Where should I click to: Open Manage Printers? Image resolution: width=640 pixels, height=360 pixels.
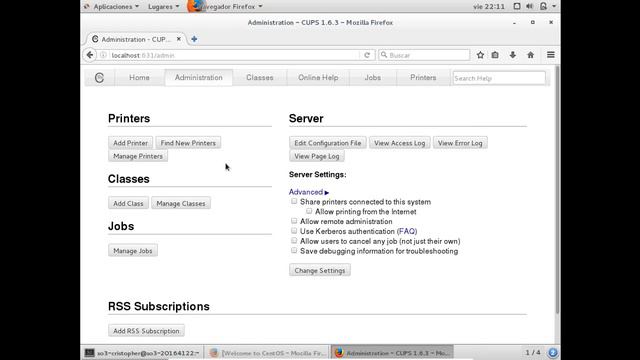pyautogui.click(x=138, y=156)
